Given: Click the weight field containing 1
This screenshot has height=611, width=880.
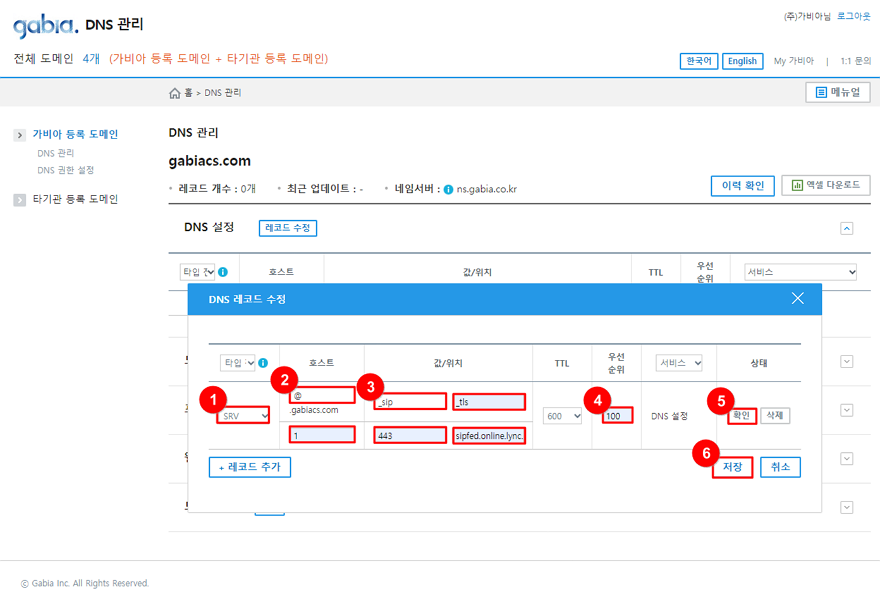Looking at the screenshot, I should (x=322, y=435).
